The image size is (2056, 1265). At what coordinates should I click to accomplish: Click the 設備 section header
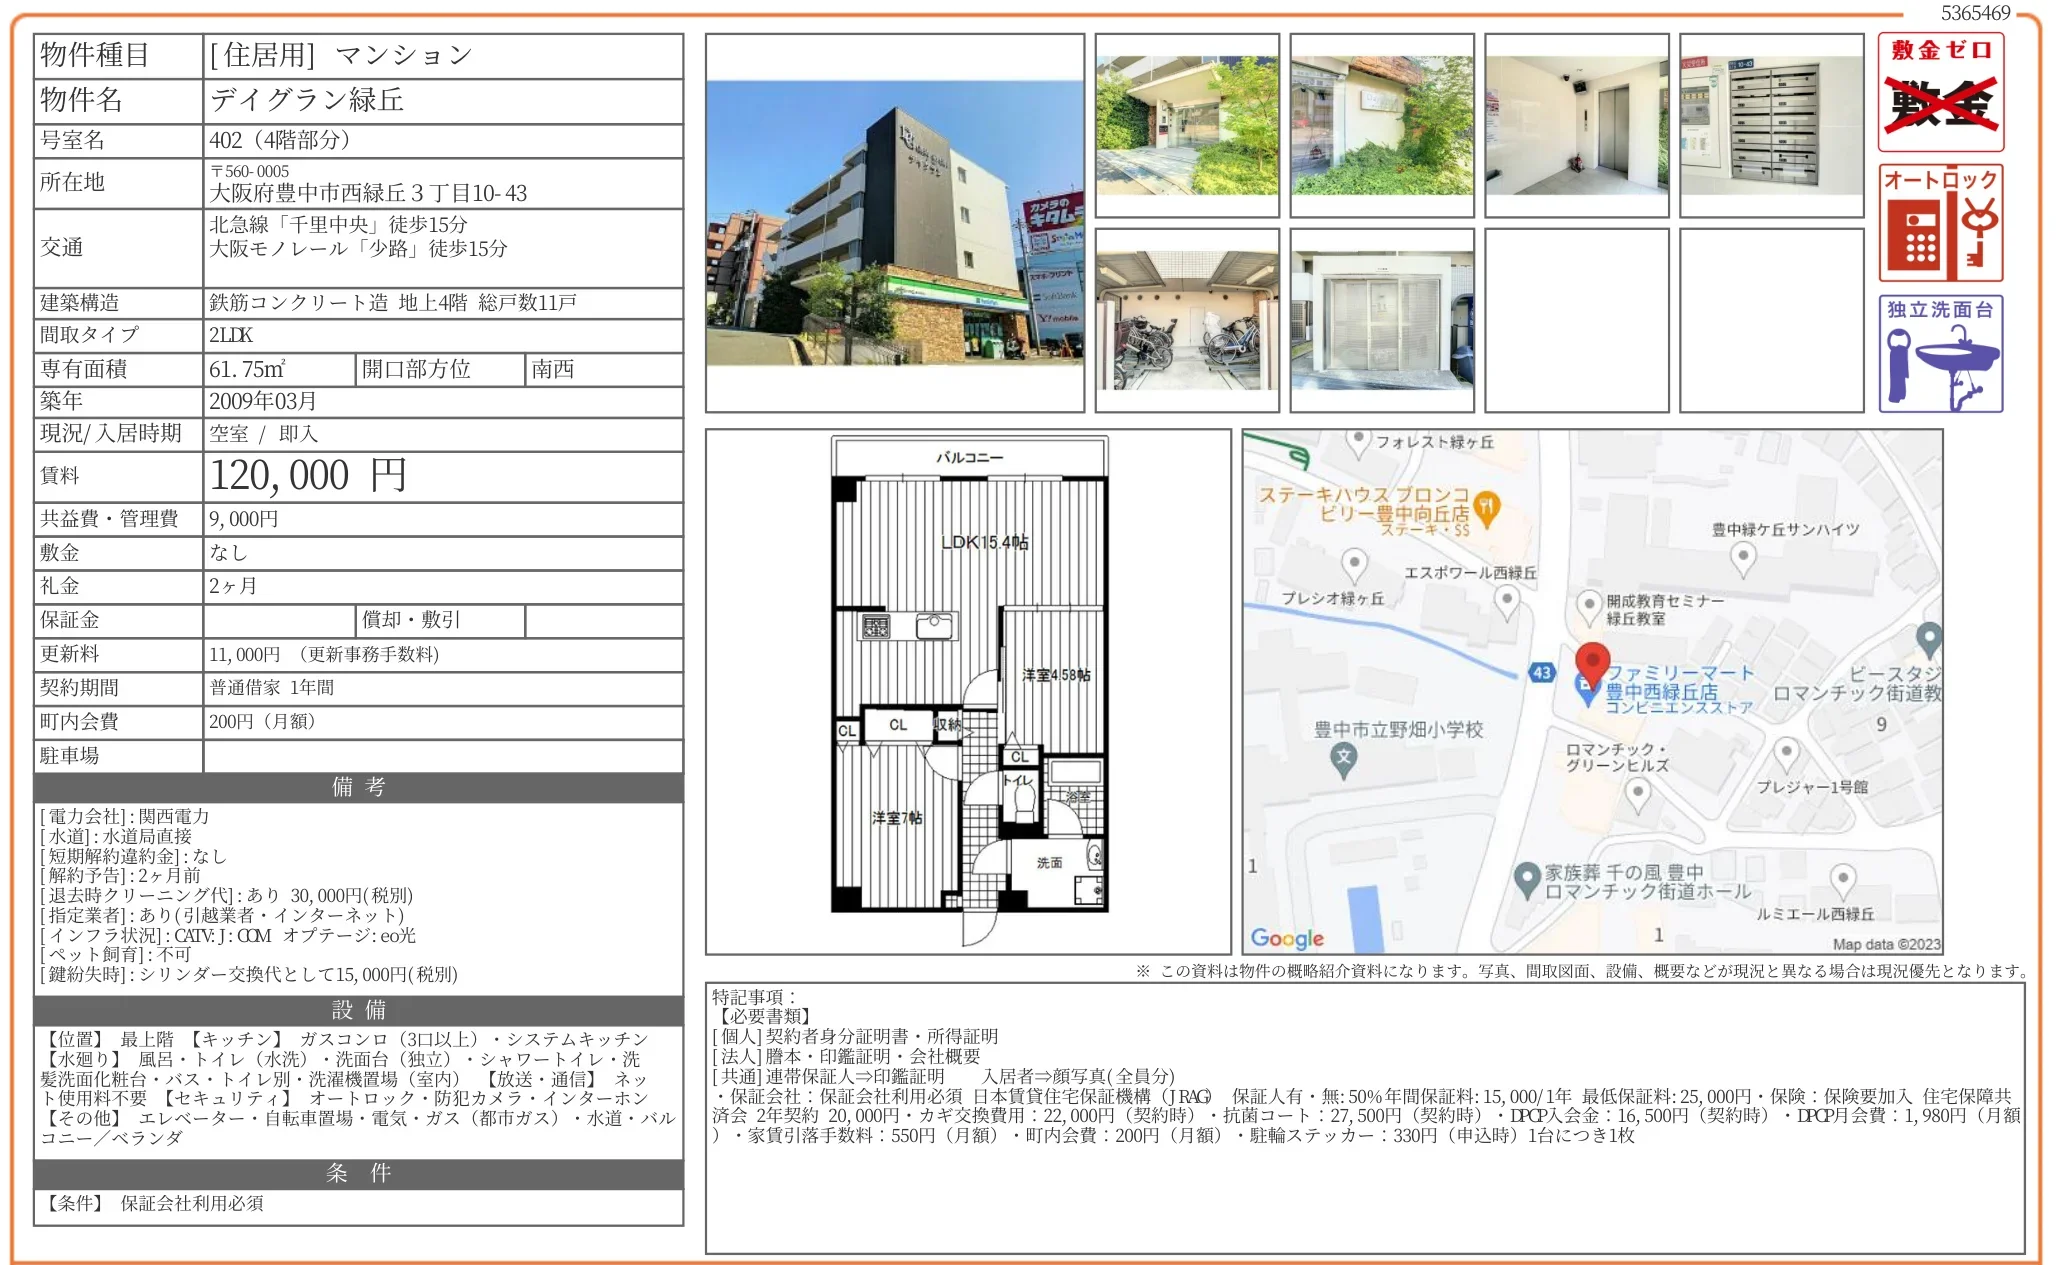click(x=358, y=1010)
